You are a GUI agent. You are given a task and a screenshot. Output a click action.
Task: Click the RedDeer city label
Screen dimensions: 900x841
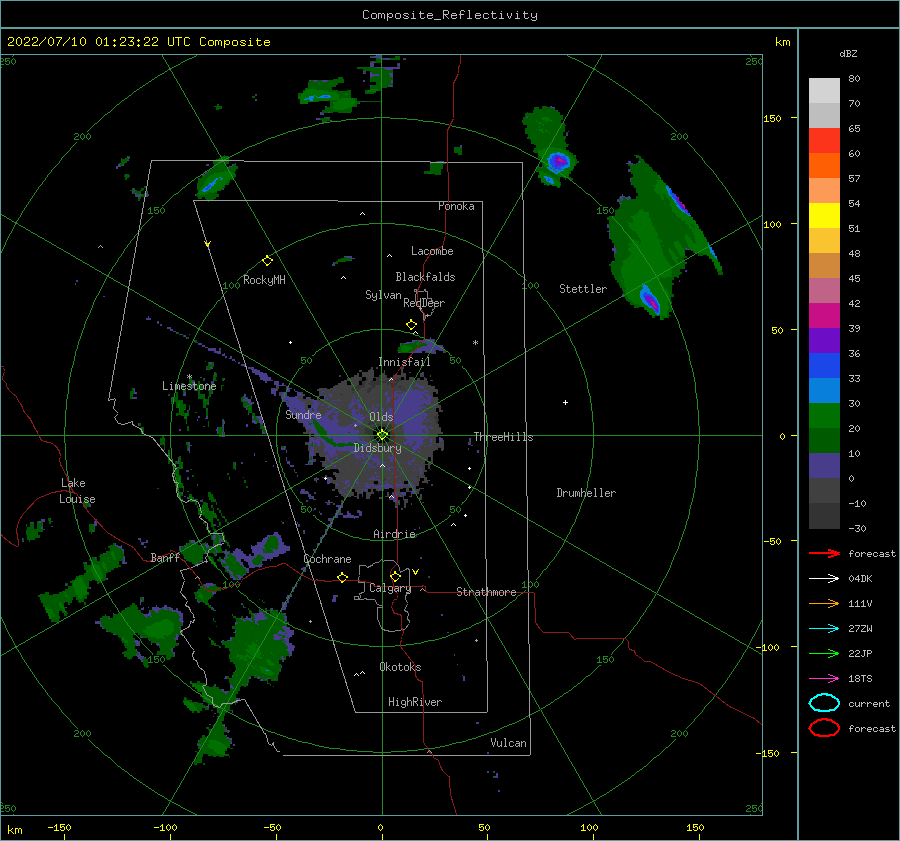(x=424, y=303)
